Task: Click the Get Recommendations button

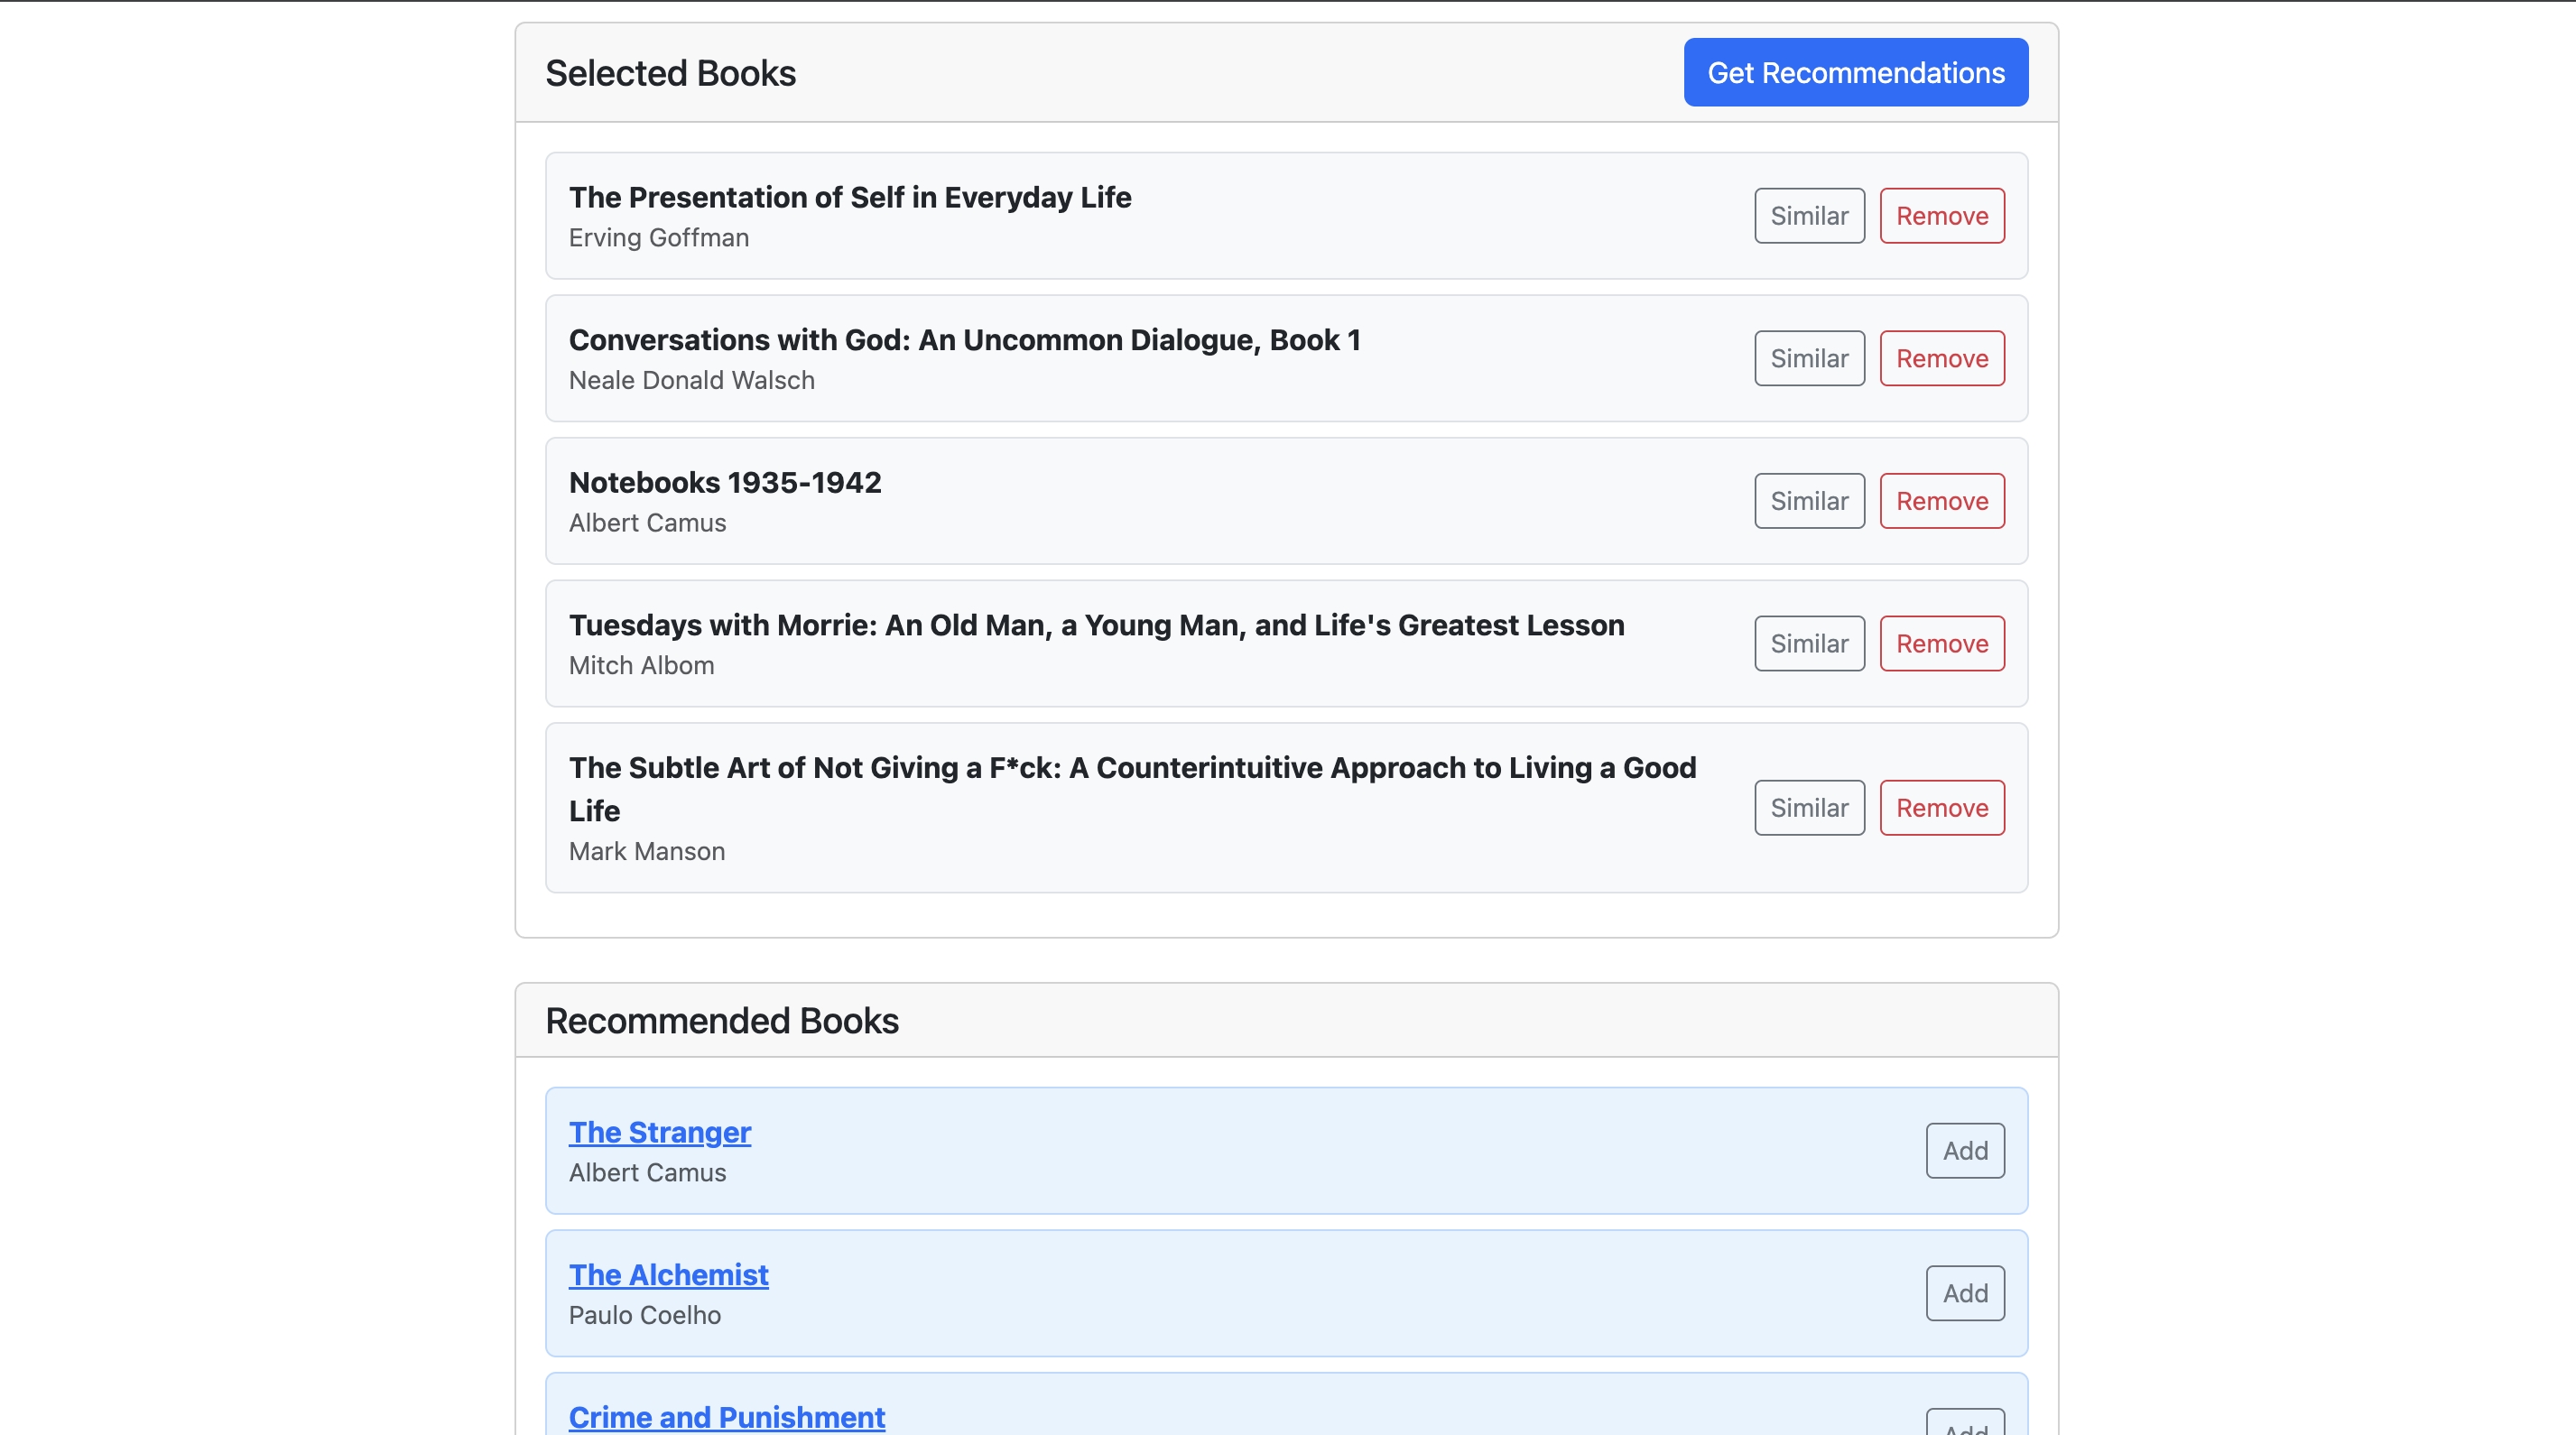Action: pos(1855,73)
